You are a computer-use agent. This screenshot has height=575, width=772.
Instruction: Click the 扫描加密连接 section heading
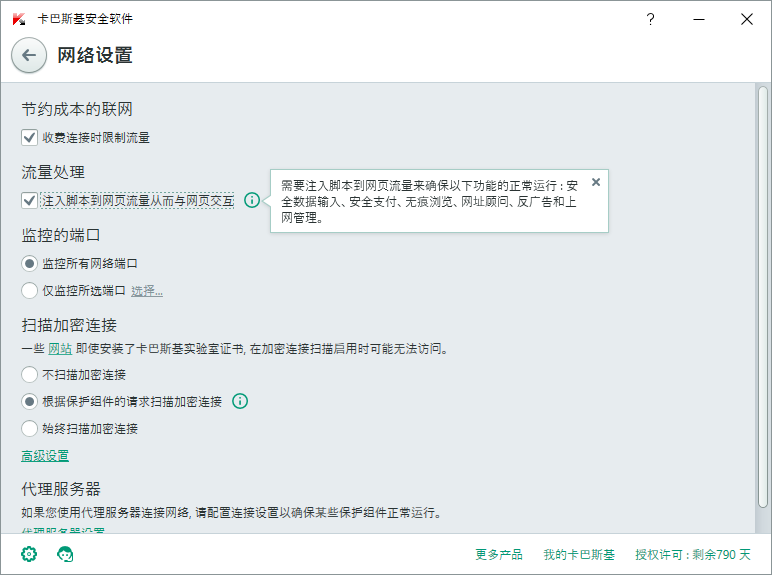69,325
